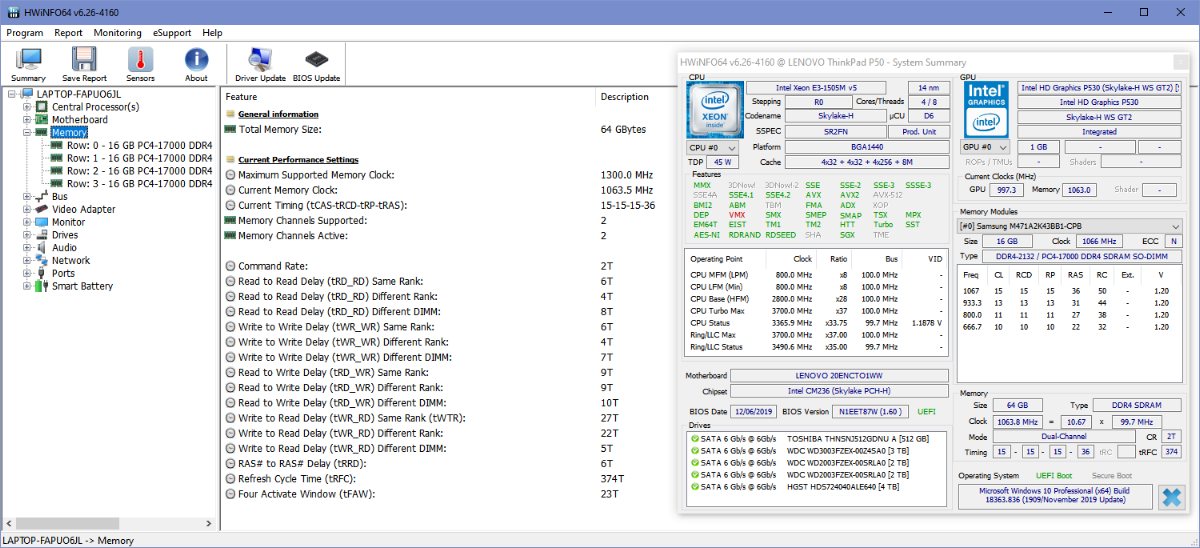This screenshot has width=1200, height=548.
Task: Click the Bus tree icon
Action: (x=42, y=197)
